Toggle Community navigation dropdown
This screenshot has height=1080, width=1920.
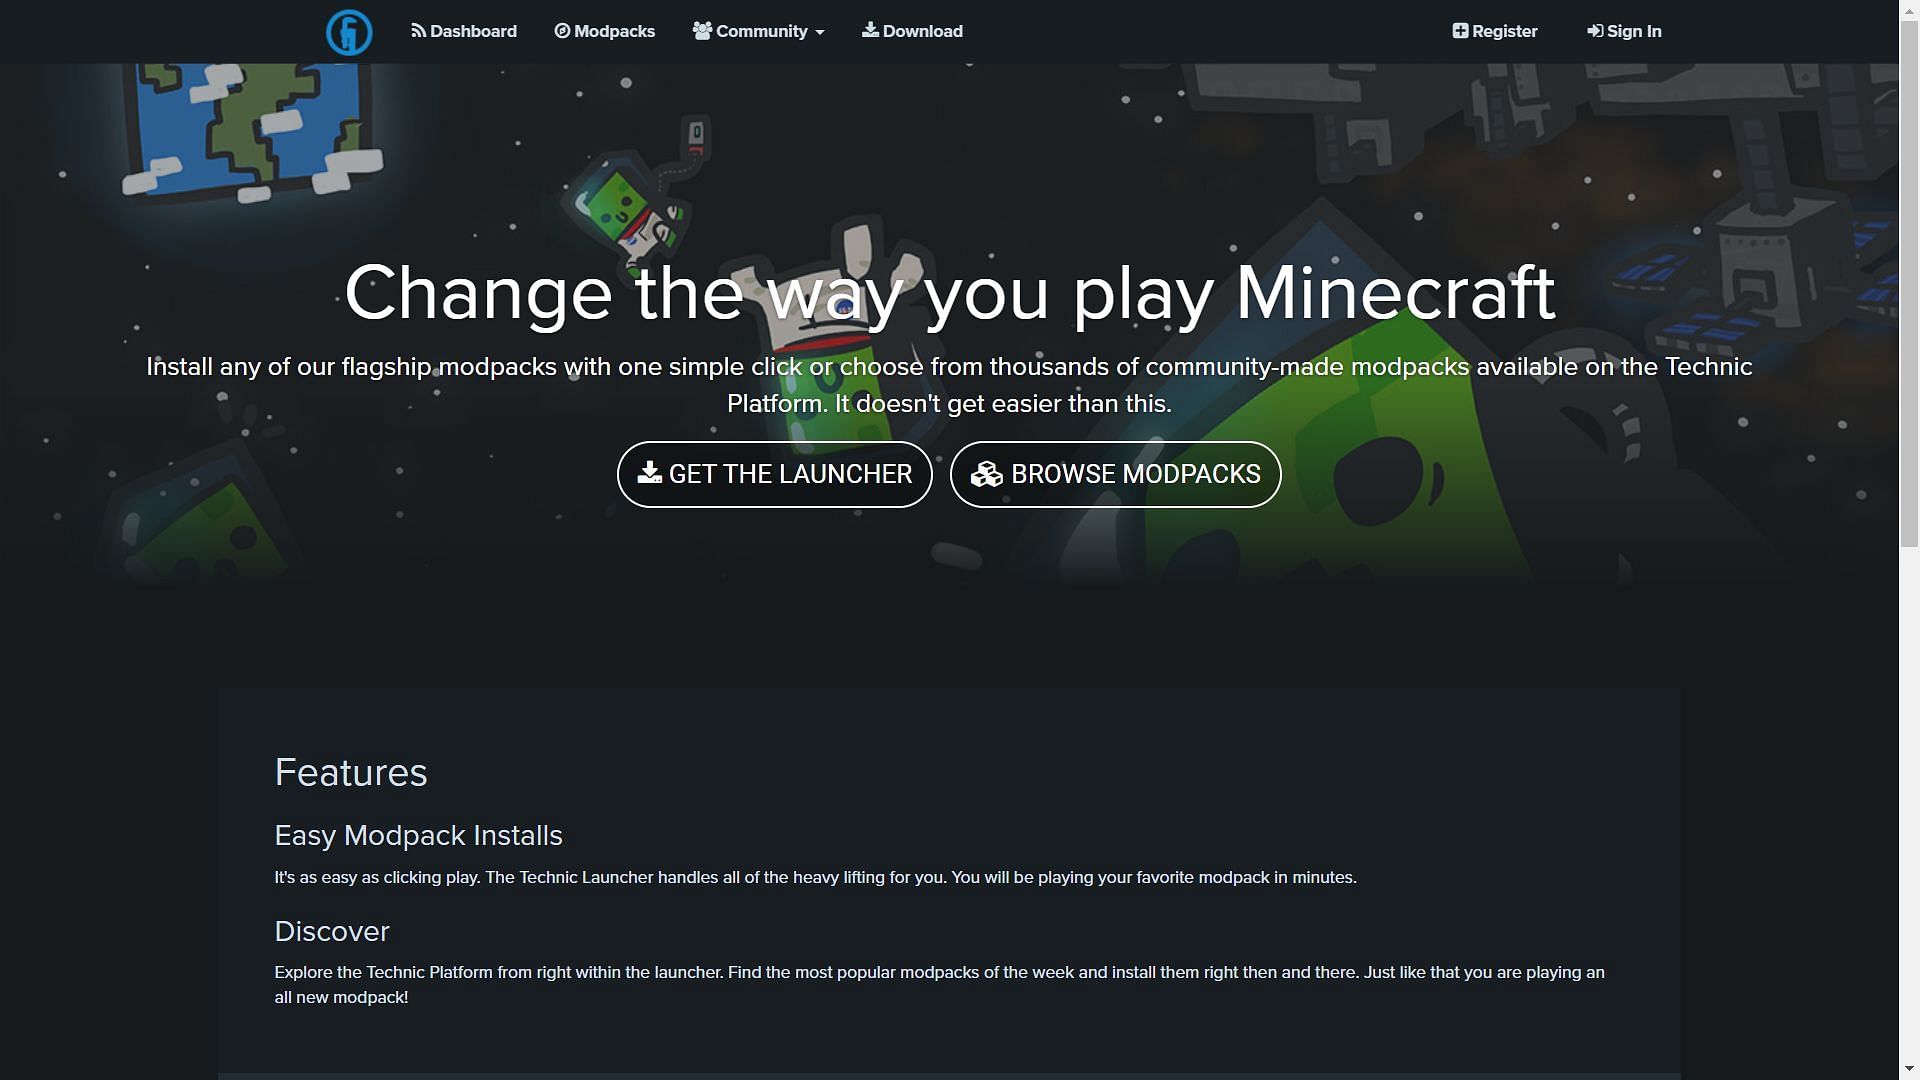pyautogui.click(x=758, y=30)
